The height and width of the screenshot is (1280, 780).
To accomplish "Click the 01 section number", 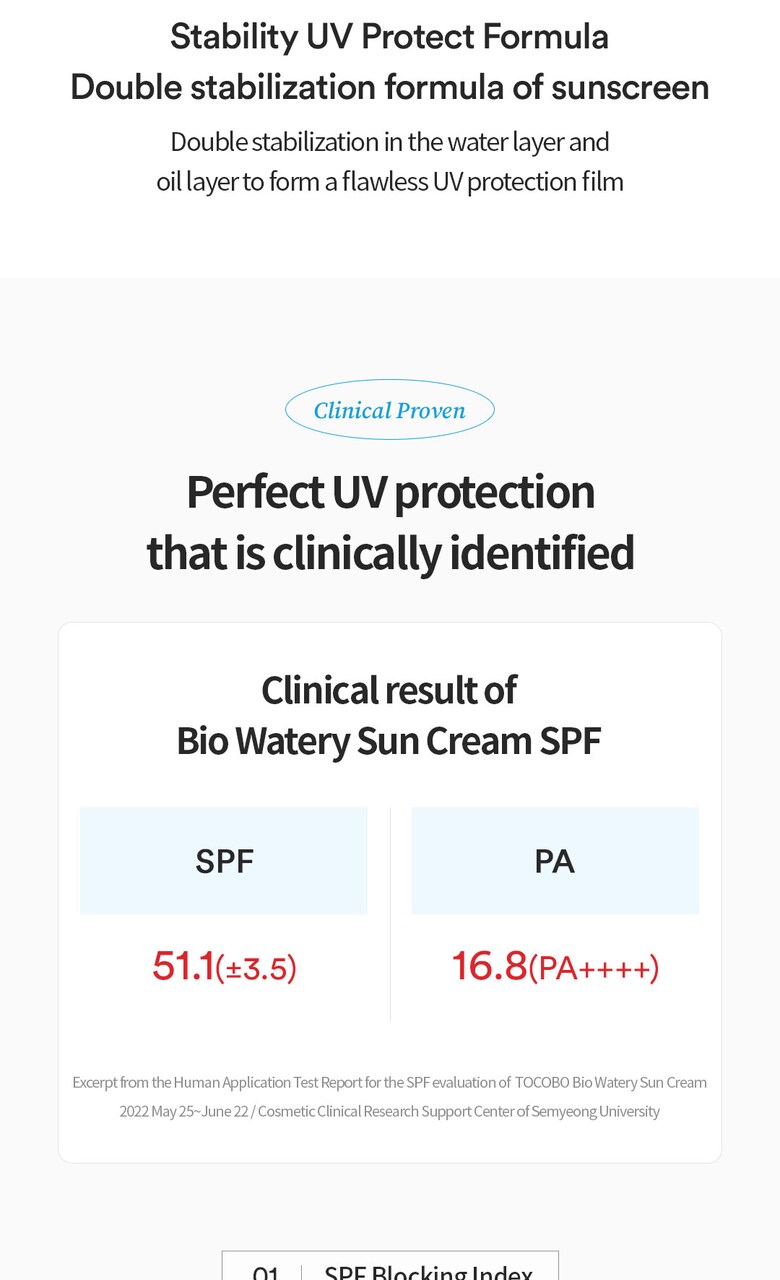I will click(x=265, y=1272).
